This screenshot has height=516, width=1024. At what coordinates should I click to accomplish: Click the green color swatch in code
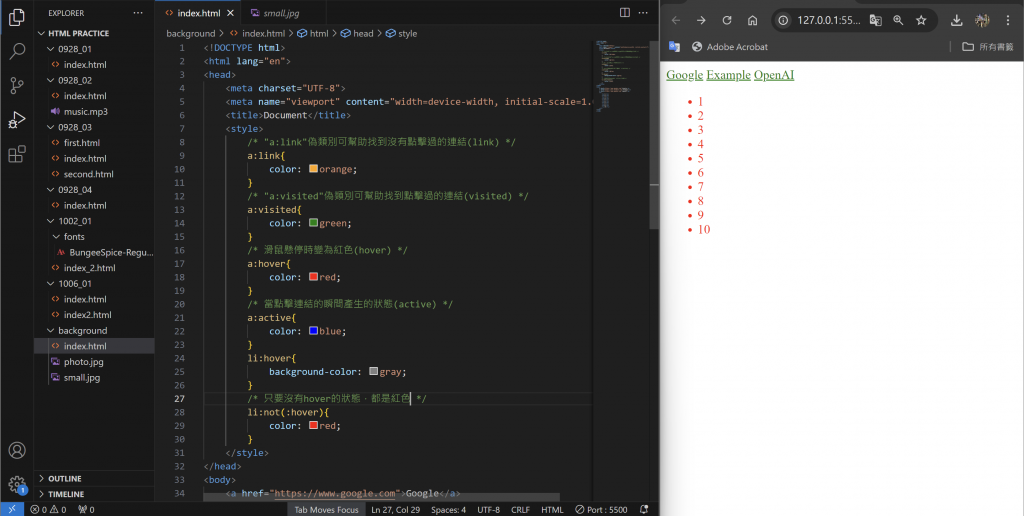point(313,223)
